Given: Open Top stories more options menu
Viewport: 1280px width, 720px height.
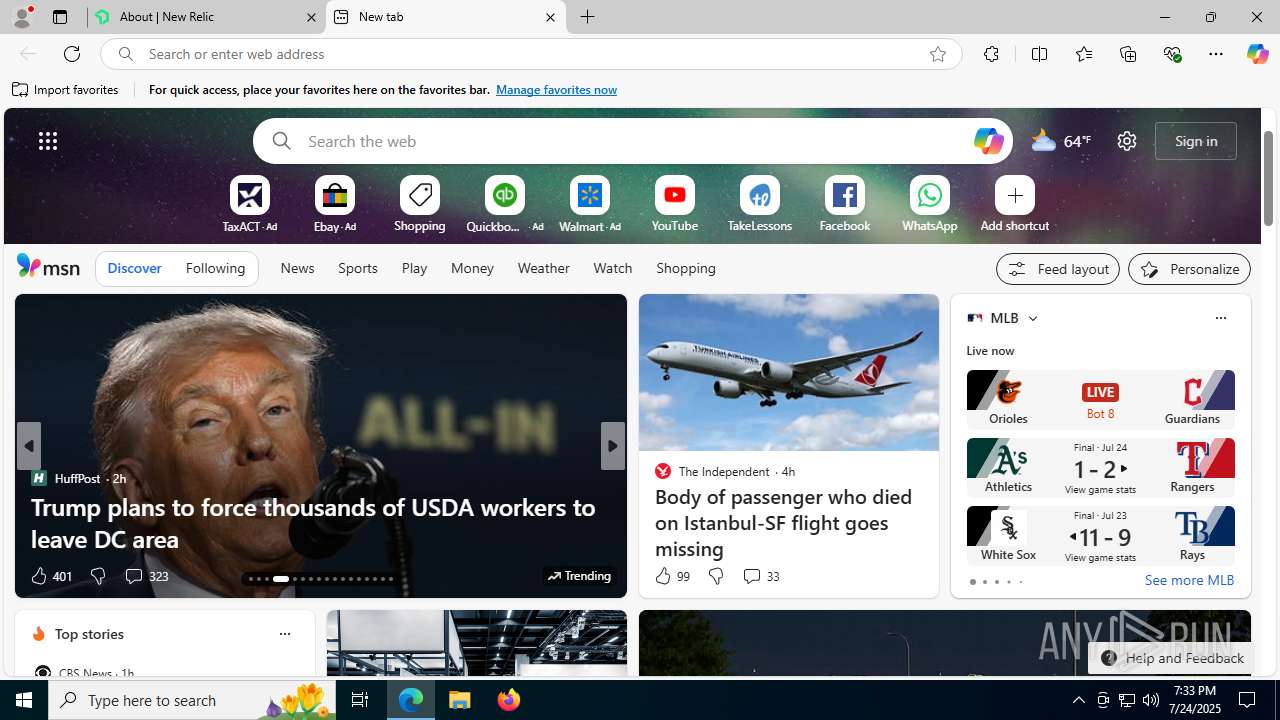Looking at the screenshot, I should click(284, 634).
